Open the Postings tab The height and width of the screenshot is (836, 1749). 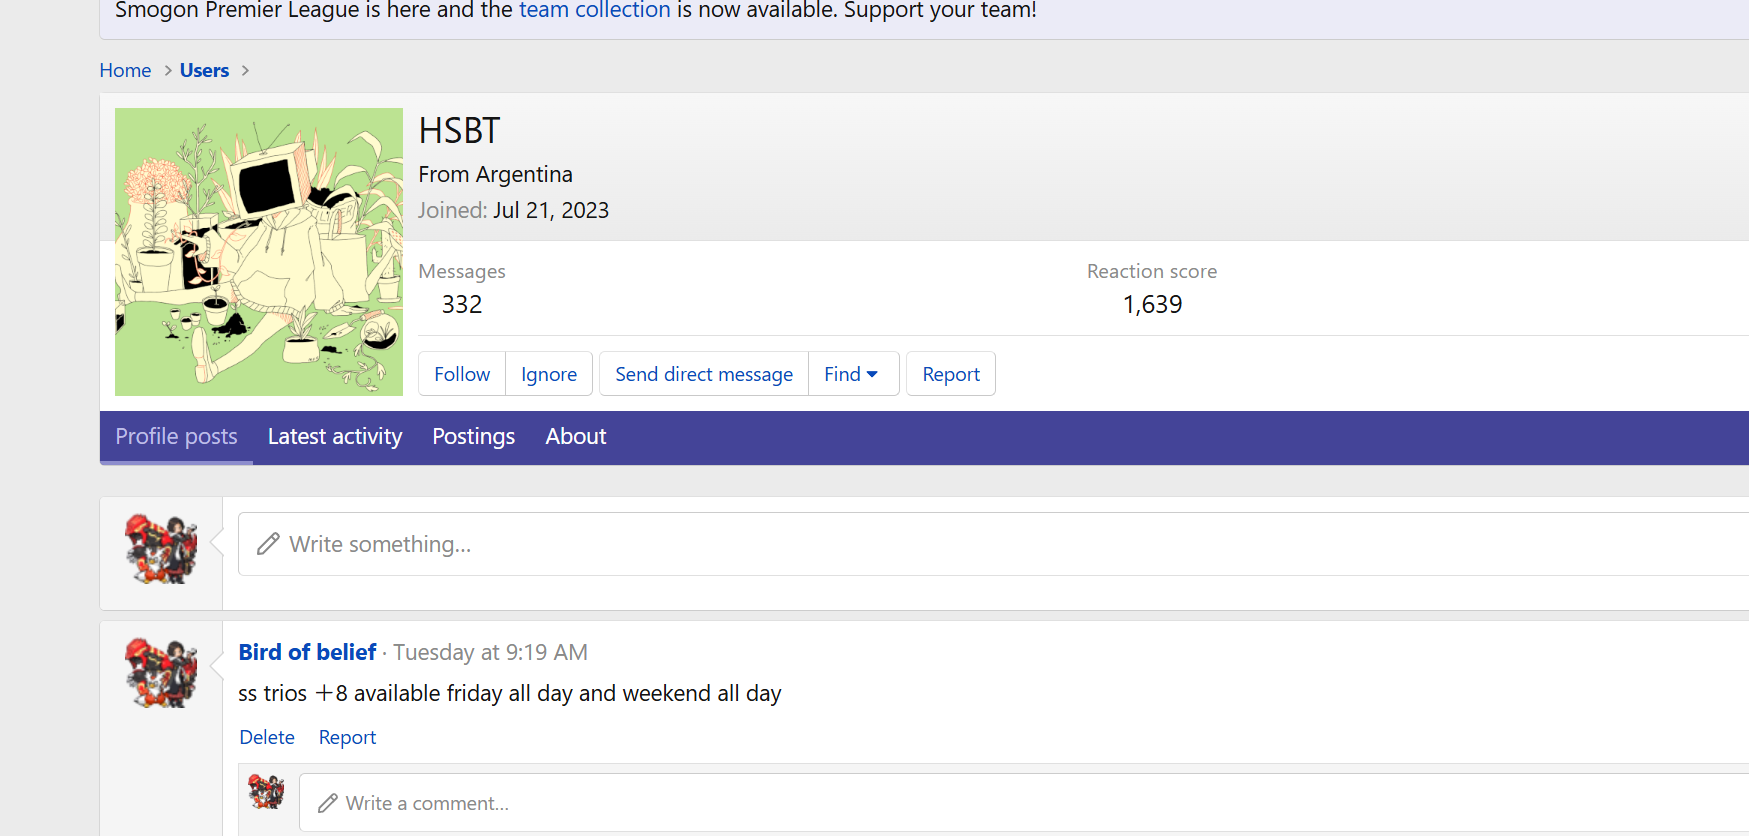coord(473,437)
